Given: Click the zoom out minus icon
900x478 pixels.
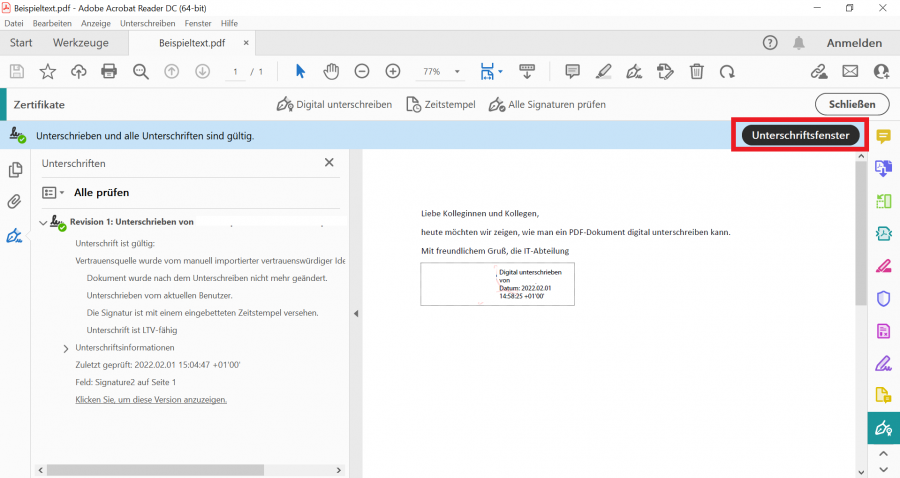Looking at the screenshot, I should pyautogui.click(x=362, y=71).
